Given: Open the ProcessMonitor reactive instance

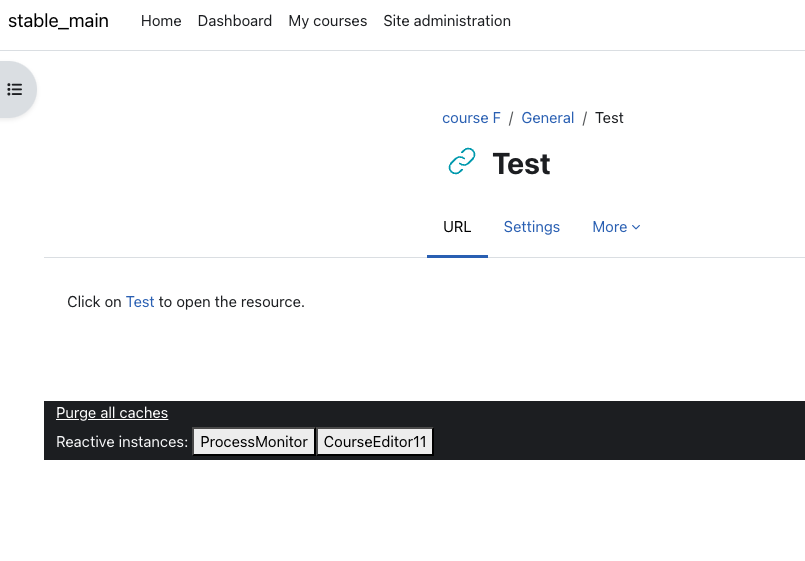Looking at the screenshot, I should point(254,442).
